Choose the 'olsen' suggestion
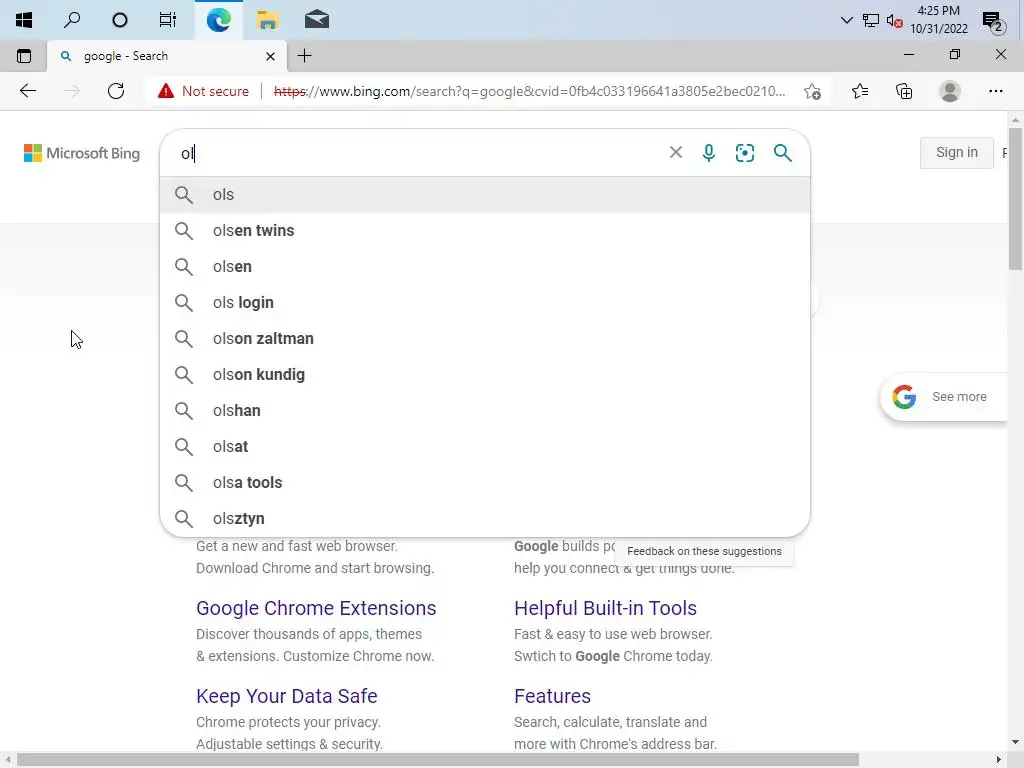1024x768 pixels. click(x=485, y=266)
